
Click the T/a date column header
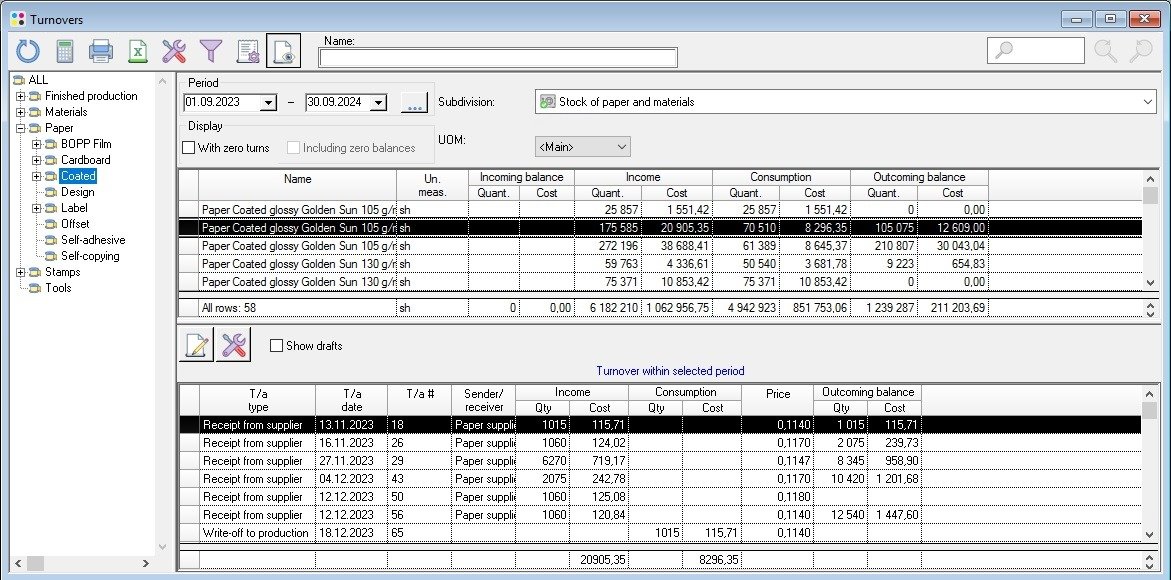click(351, 399)
